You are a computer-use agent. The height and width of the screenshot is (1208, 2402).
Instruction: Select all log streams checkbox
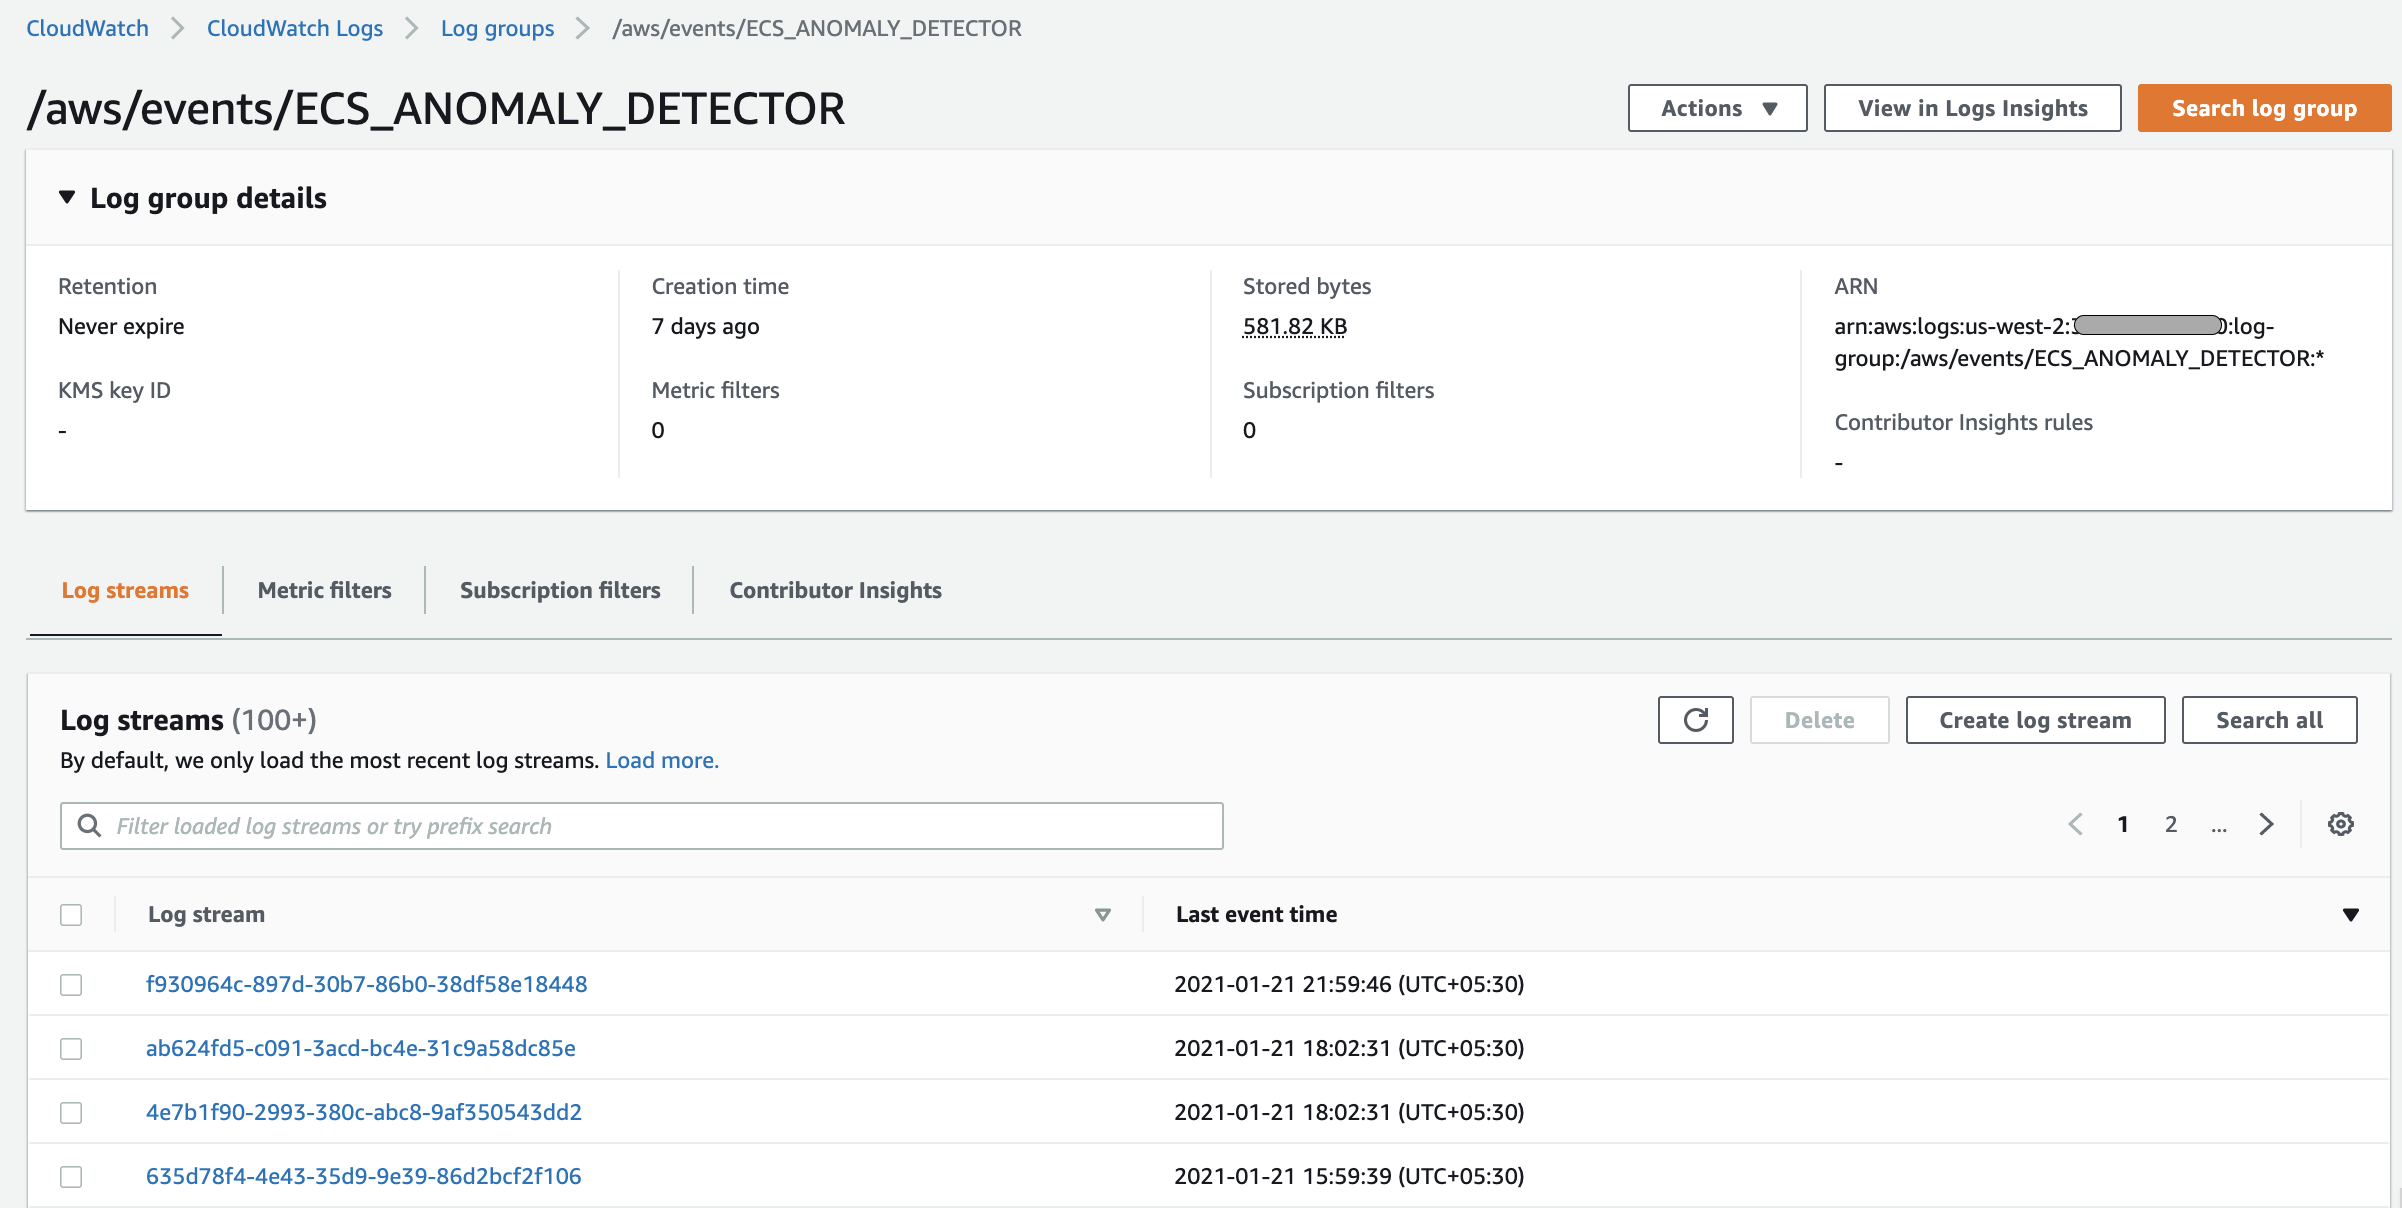71,914
